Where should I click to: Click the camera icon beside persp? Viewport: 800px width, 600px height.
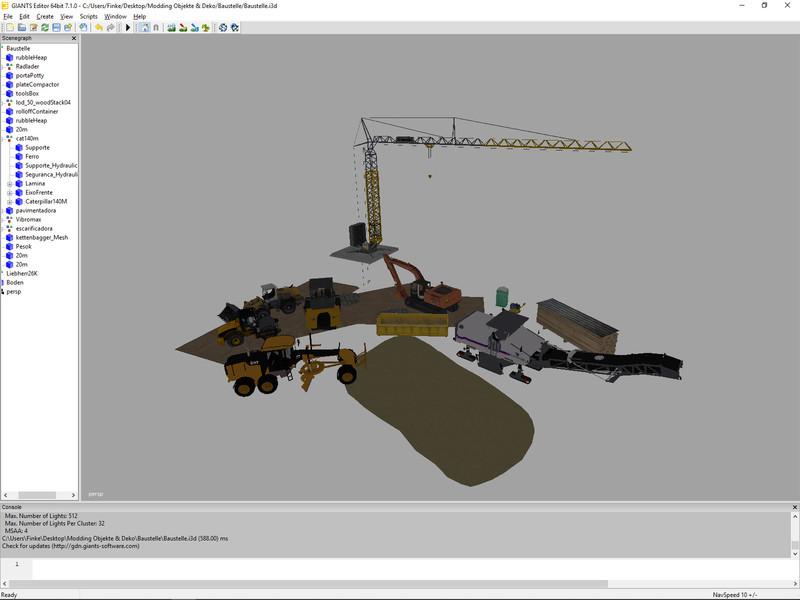(3, 291)
